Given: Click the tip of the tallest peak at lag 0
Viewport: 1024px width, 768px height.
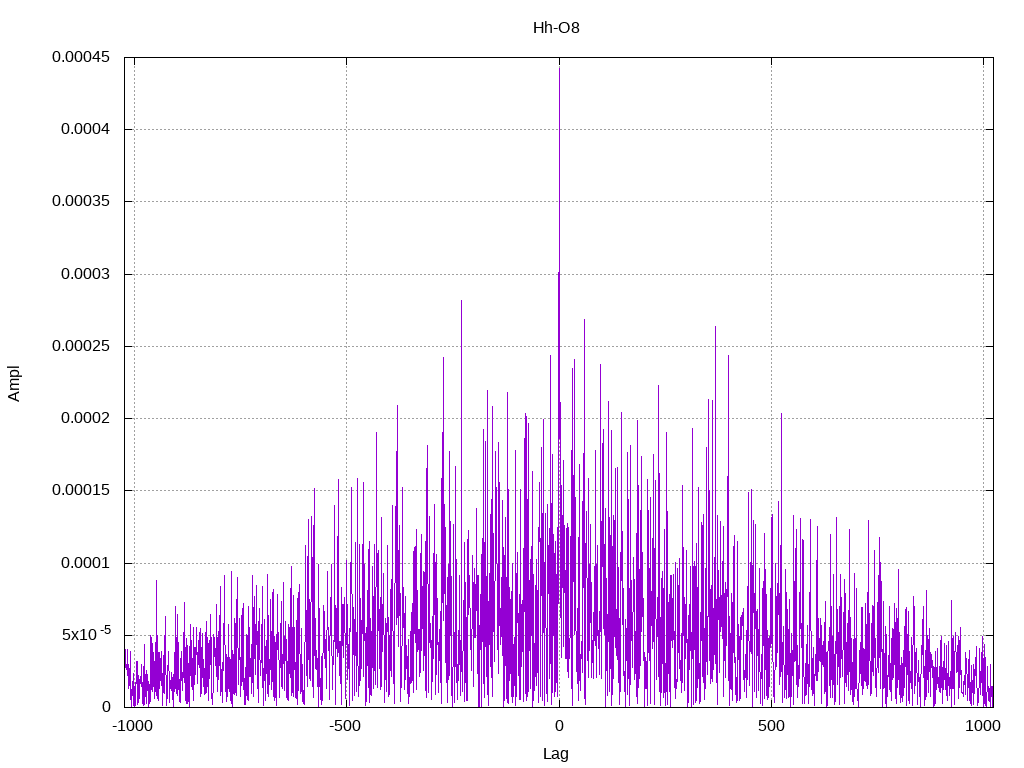Looking at the screenshot, I should pos(559,67).
